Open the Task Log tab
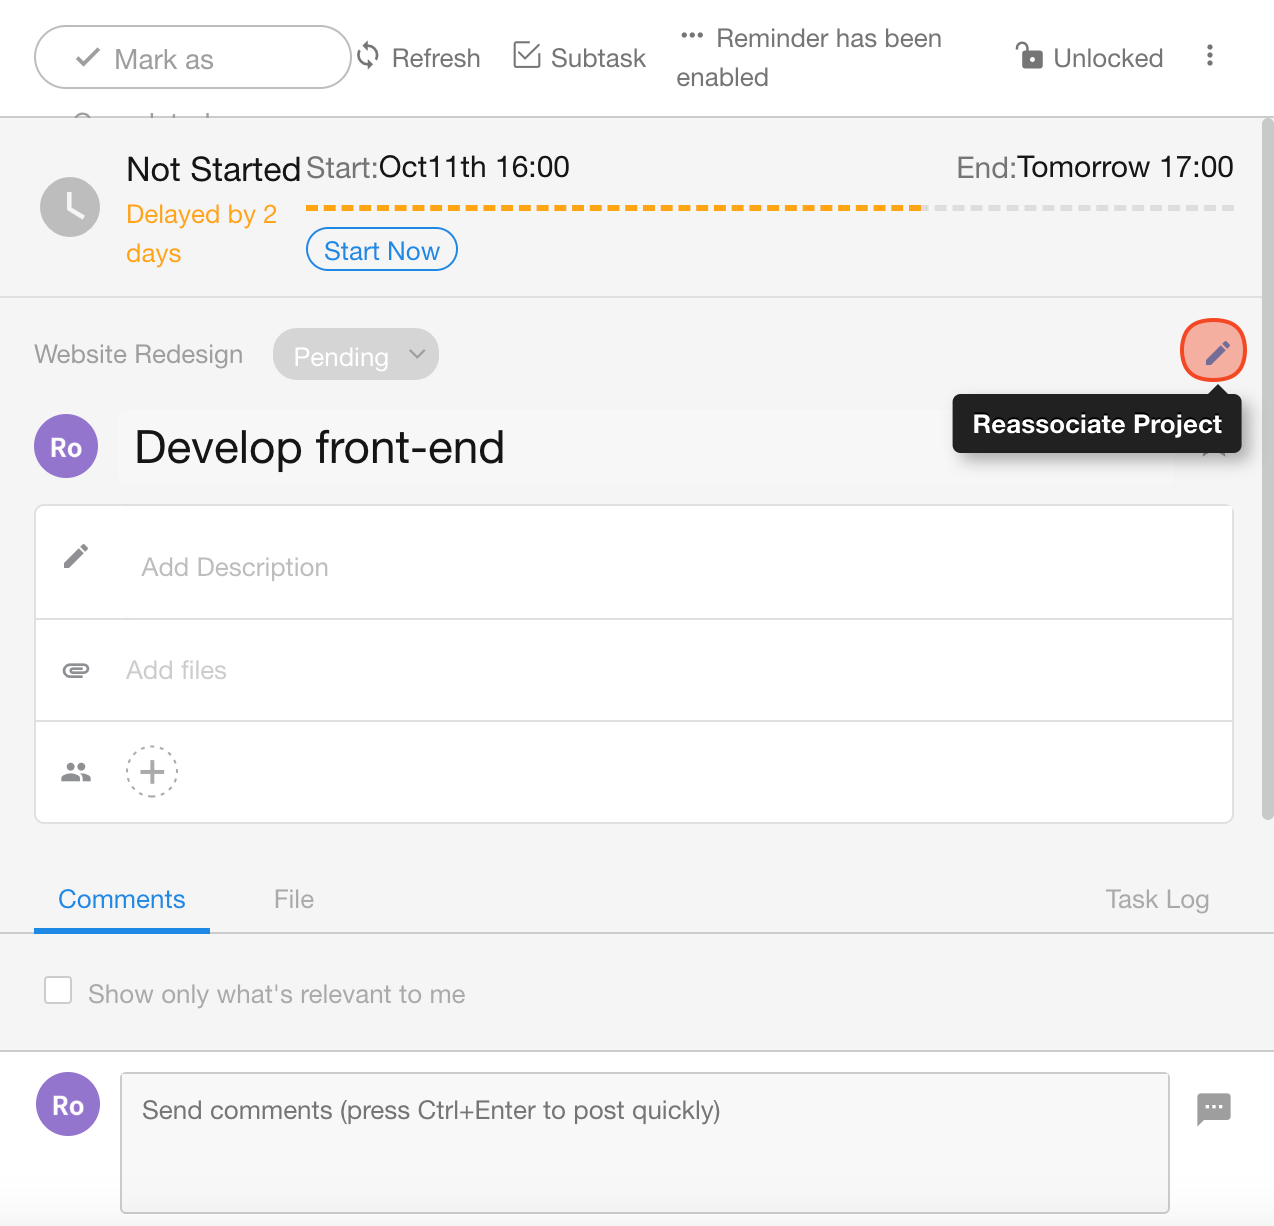1274x1226 pixels. click(x=1156, y=899)
